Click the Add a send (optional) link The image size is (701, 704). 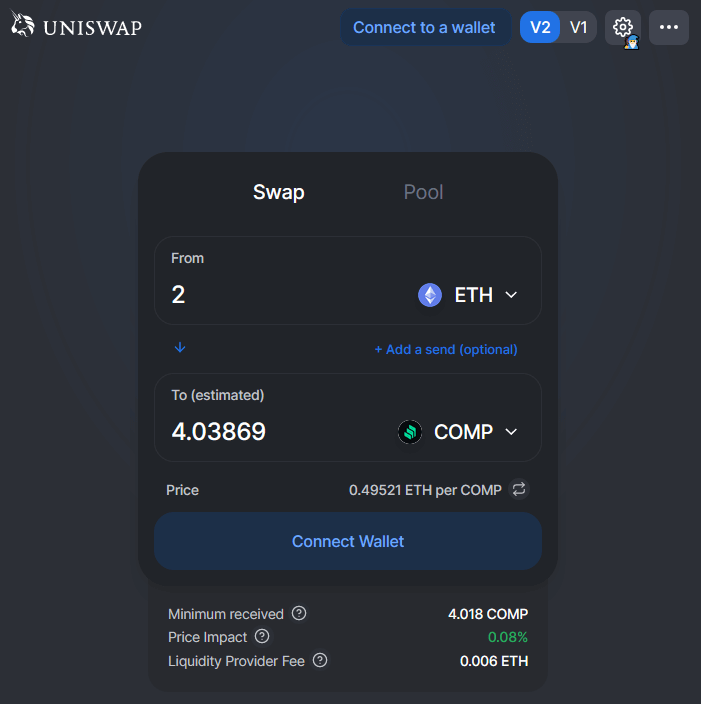(x=446, y=349)
